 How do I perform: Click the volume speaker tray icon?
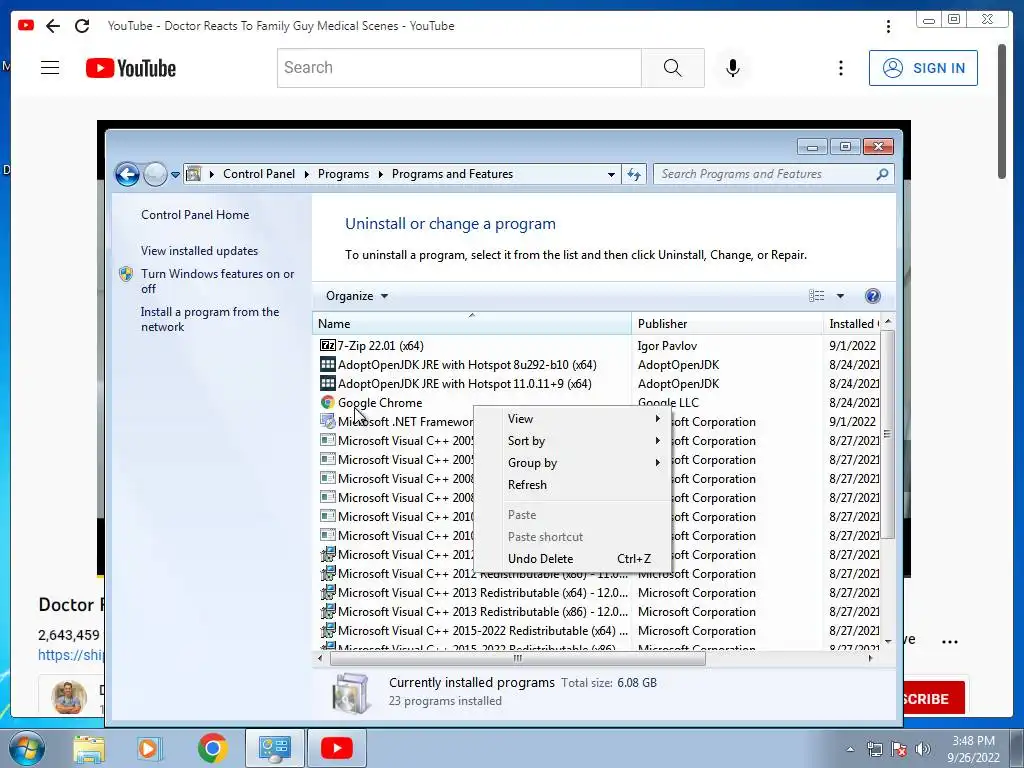tap(922, 749)
